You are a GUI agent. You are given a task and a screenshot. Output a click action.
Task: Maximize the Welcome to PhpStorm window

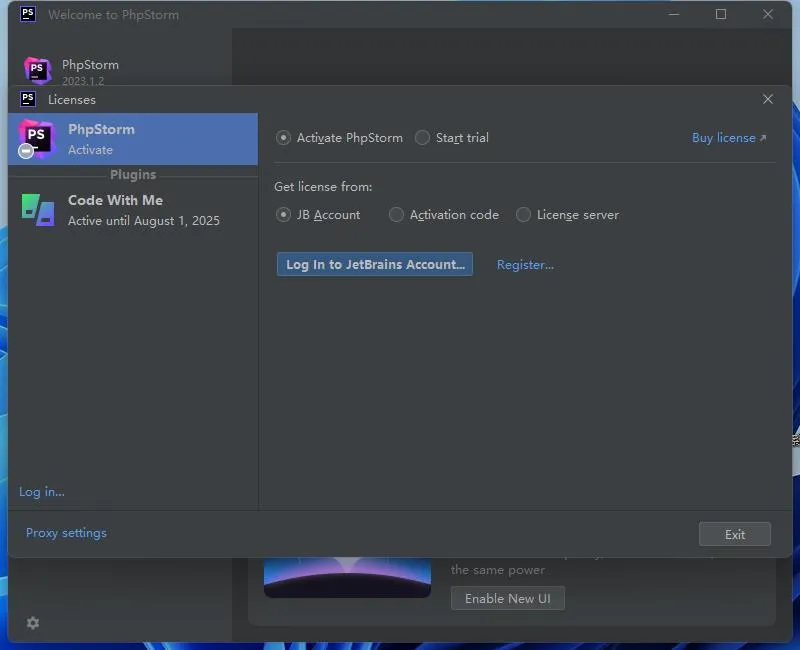[721, 14]
